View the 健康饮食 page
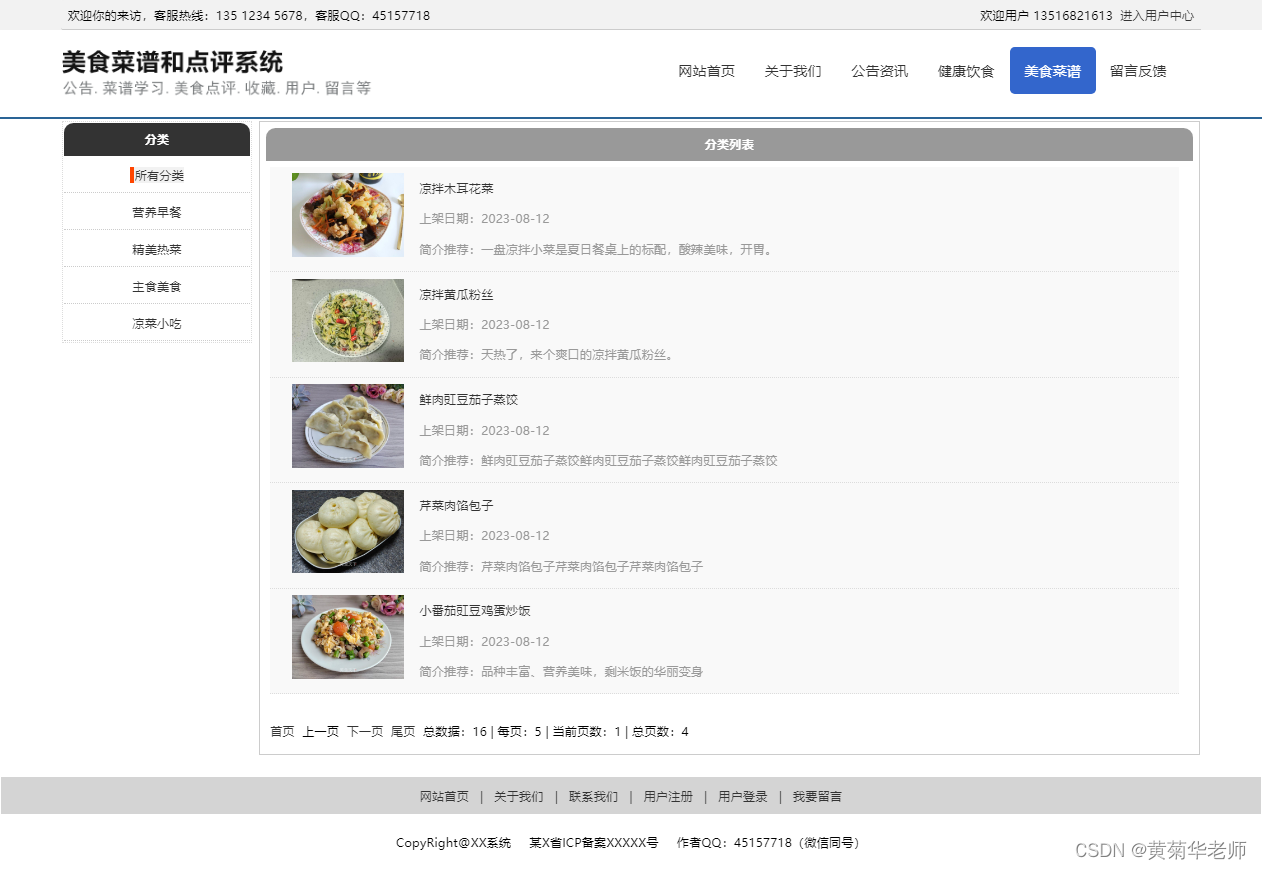Image resolution: width=1262 pixels, height=870 pixels. click(x=965, y=71)
